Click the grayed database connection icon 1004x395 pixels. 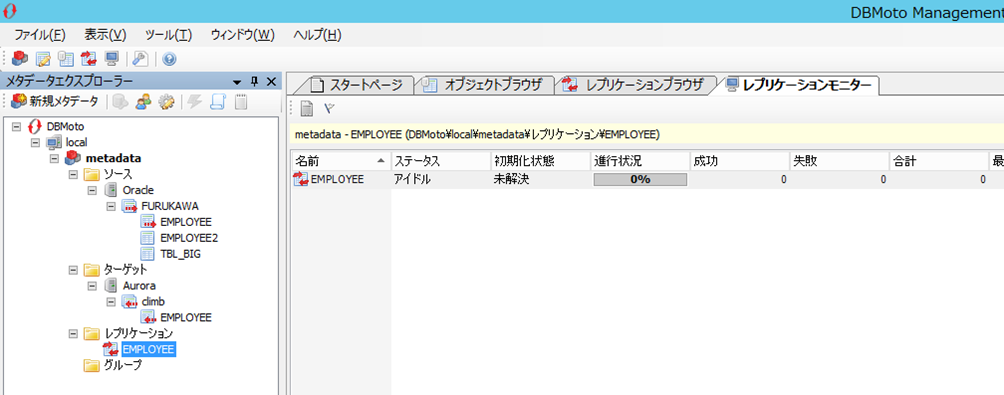[120, 101]
